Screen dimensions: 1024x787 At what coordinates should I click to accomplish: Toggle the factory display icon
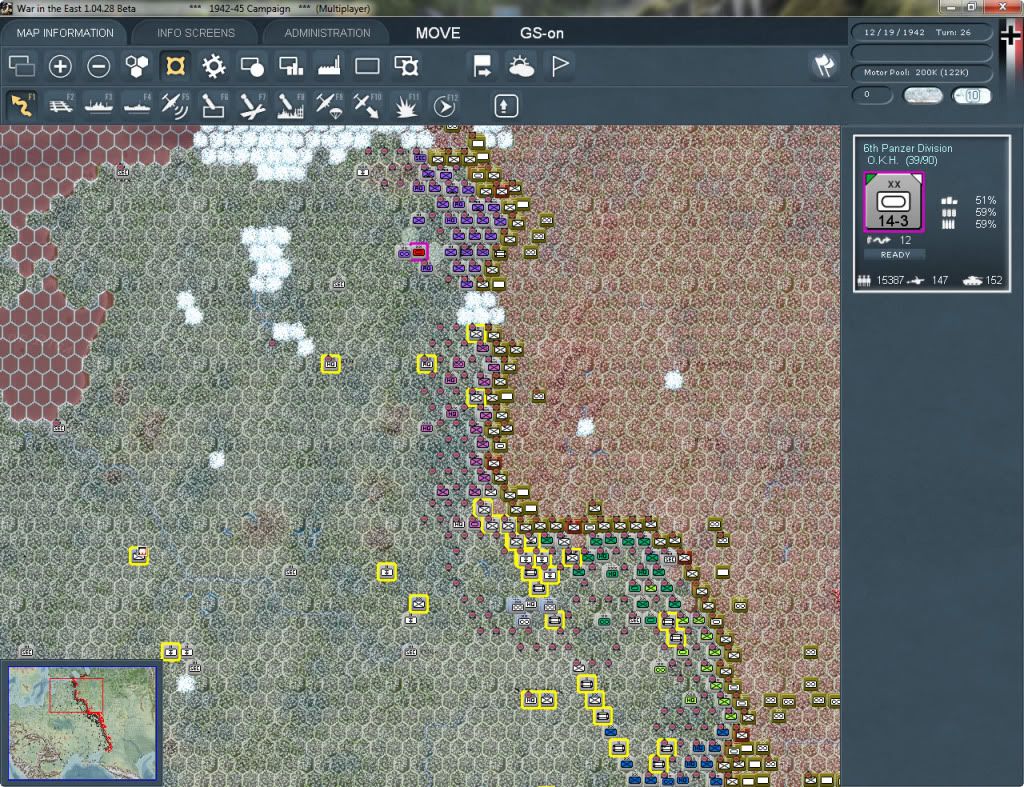tap(329, 66)
